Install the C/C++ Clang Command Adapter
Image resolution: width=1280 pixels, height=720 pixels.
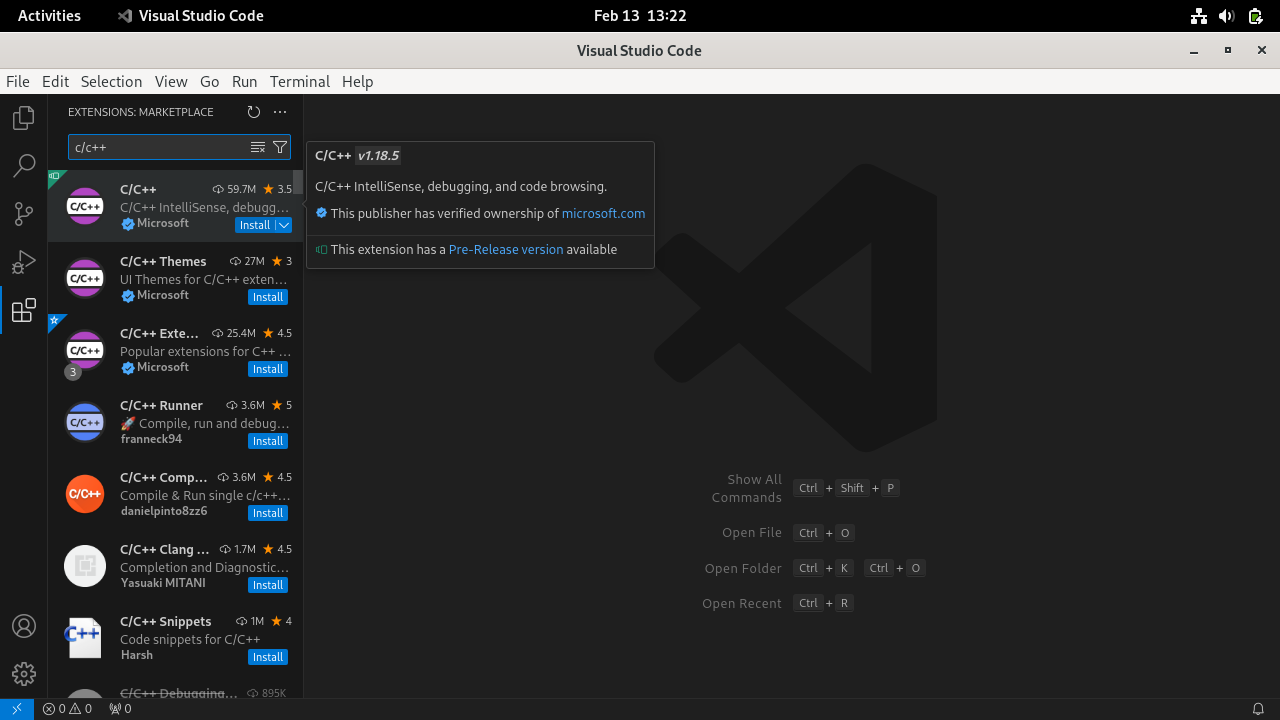tap(268, 585)
